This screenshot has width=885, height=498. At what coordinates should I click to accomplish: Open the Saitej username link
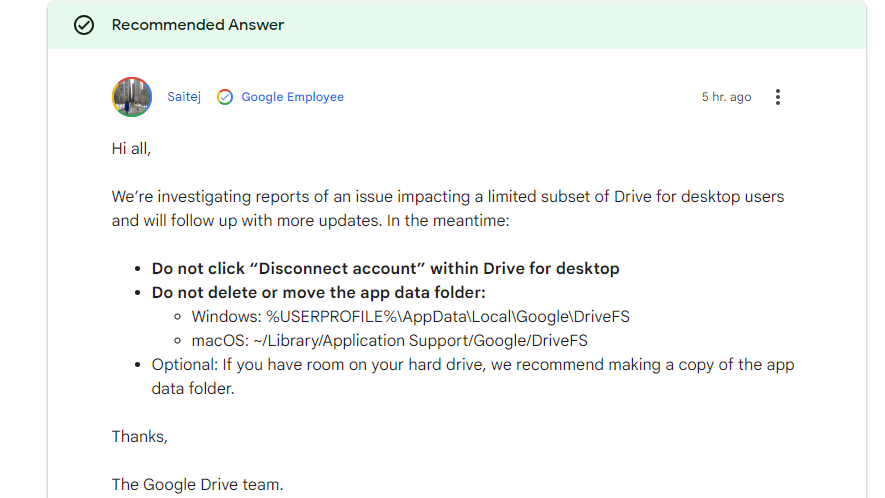[x=184, y=97]
